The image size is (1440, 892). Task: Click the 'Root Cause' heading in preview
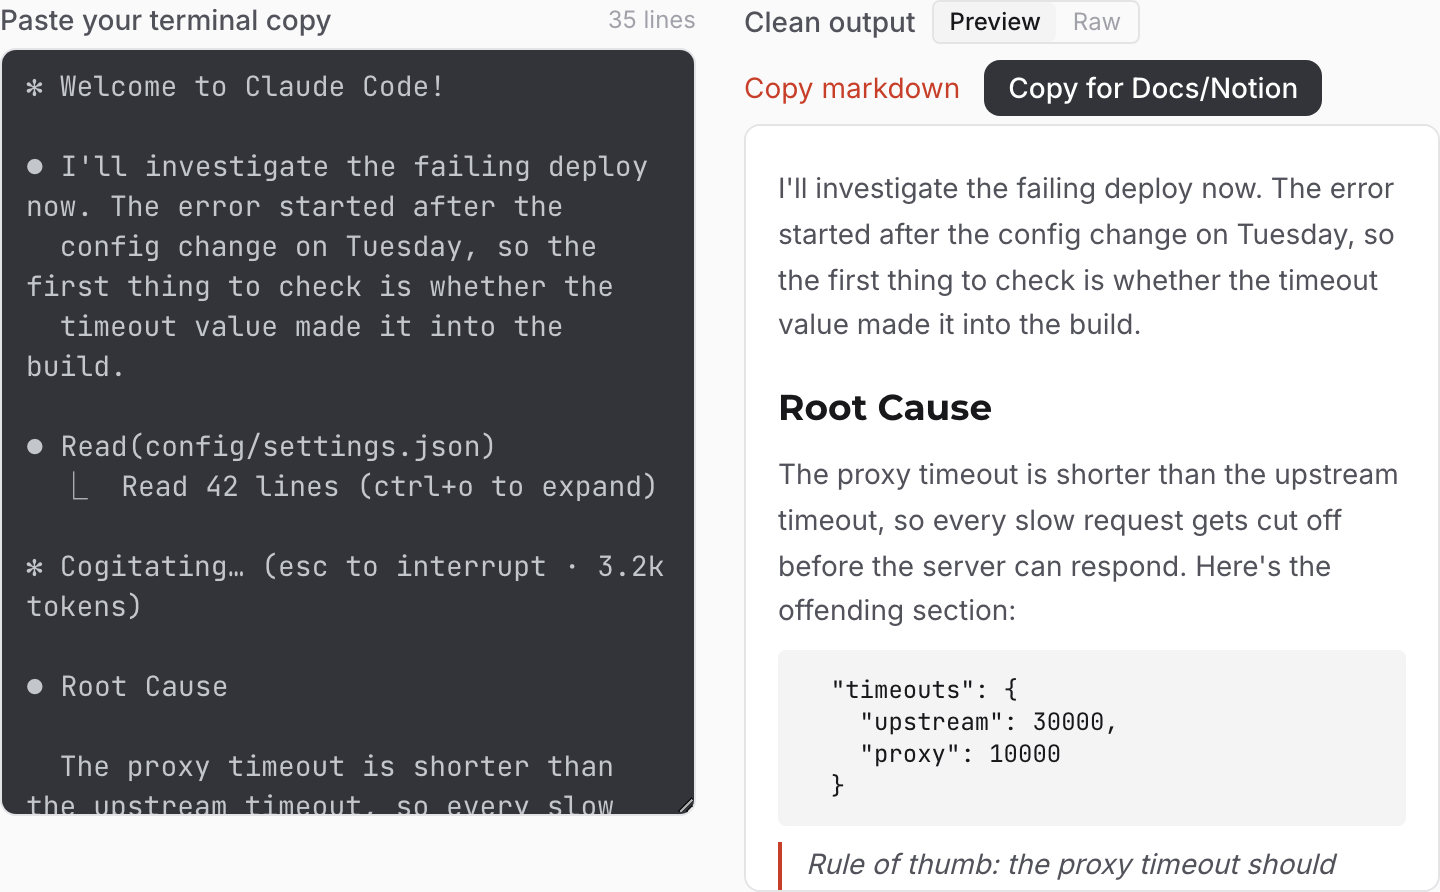(x=885, y=407)
